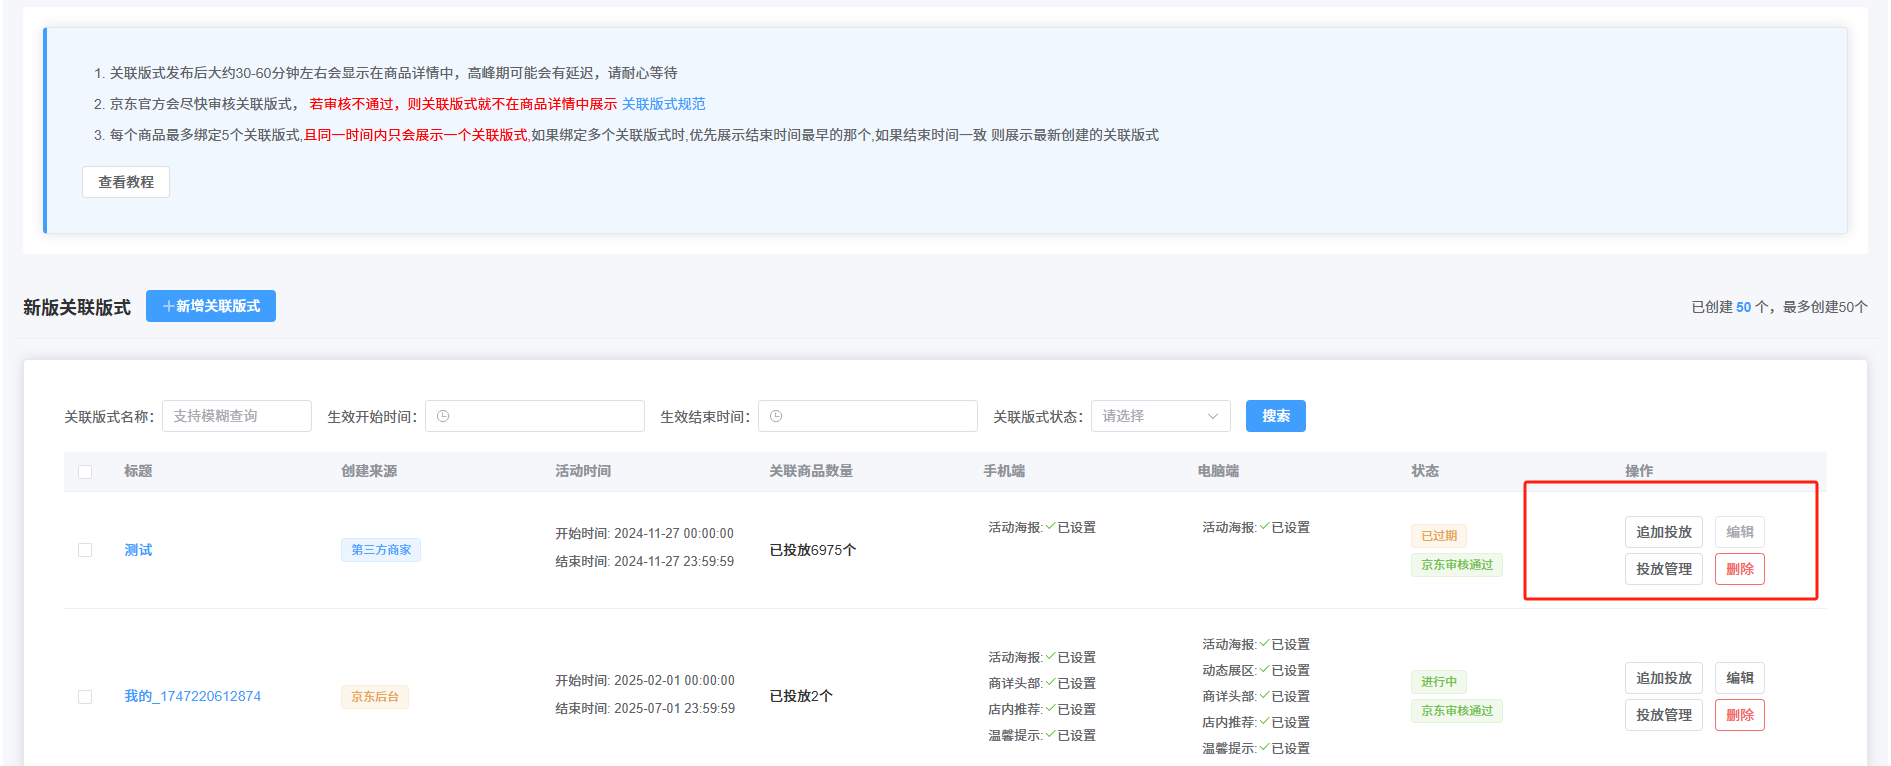
Task: Select checkbox for 我的_1747220612874 row
Action: click(85, 697)
